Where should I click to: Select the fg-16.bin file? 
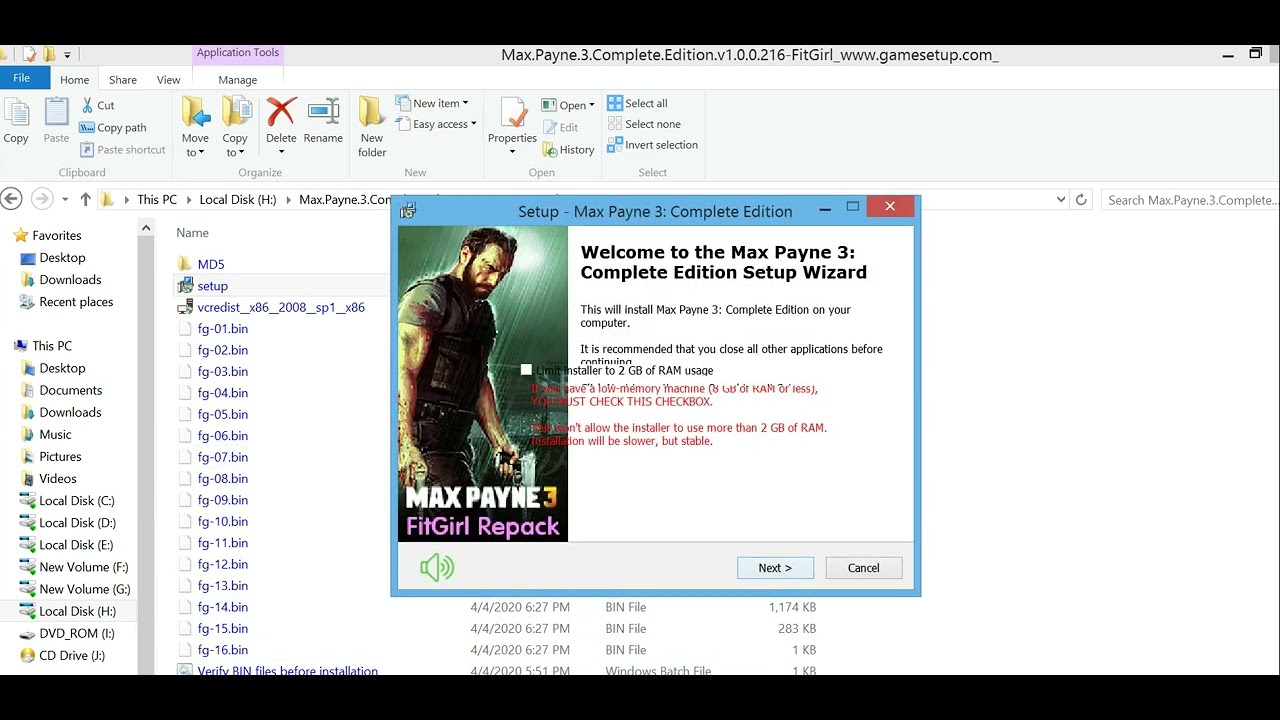[223, 650]
